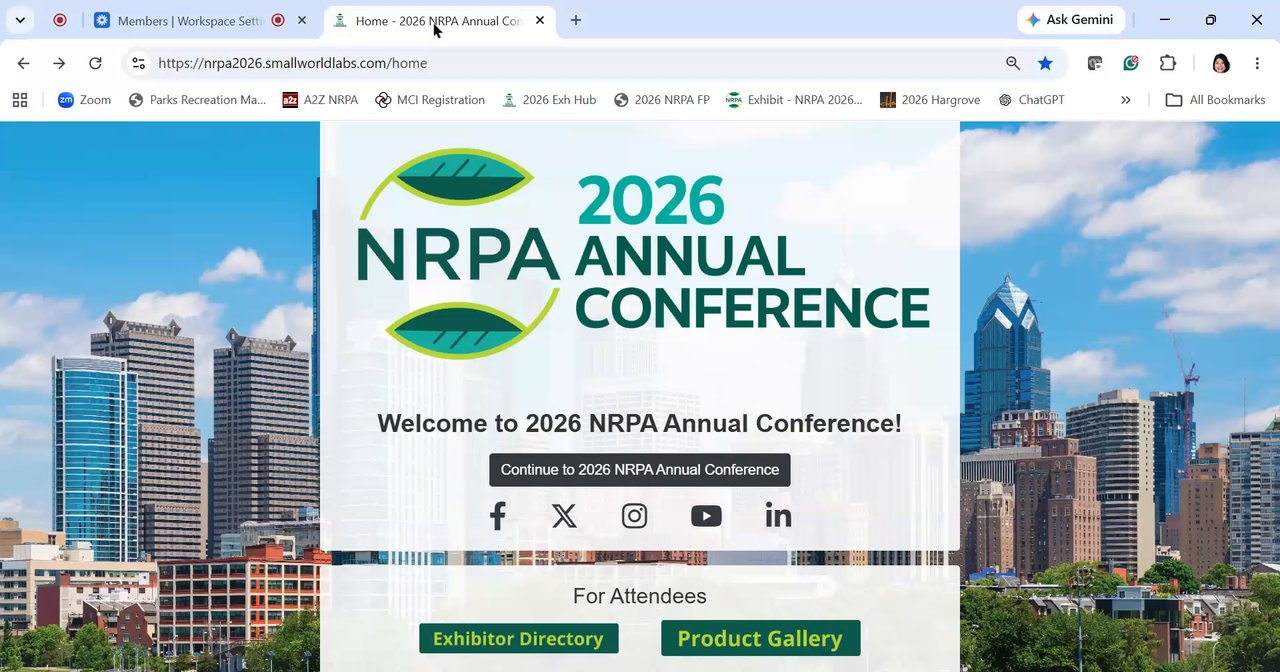Viewport: 1280px width, 672px height.
Task: Open the ChatGPT bookmark
Action: click(1031, 100)
